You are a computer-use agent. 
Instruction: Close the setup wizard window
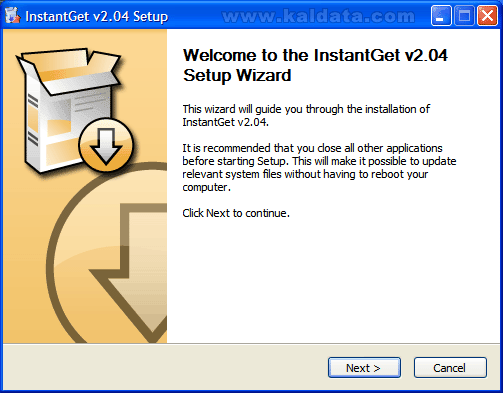click(x=487, y=15)
